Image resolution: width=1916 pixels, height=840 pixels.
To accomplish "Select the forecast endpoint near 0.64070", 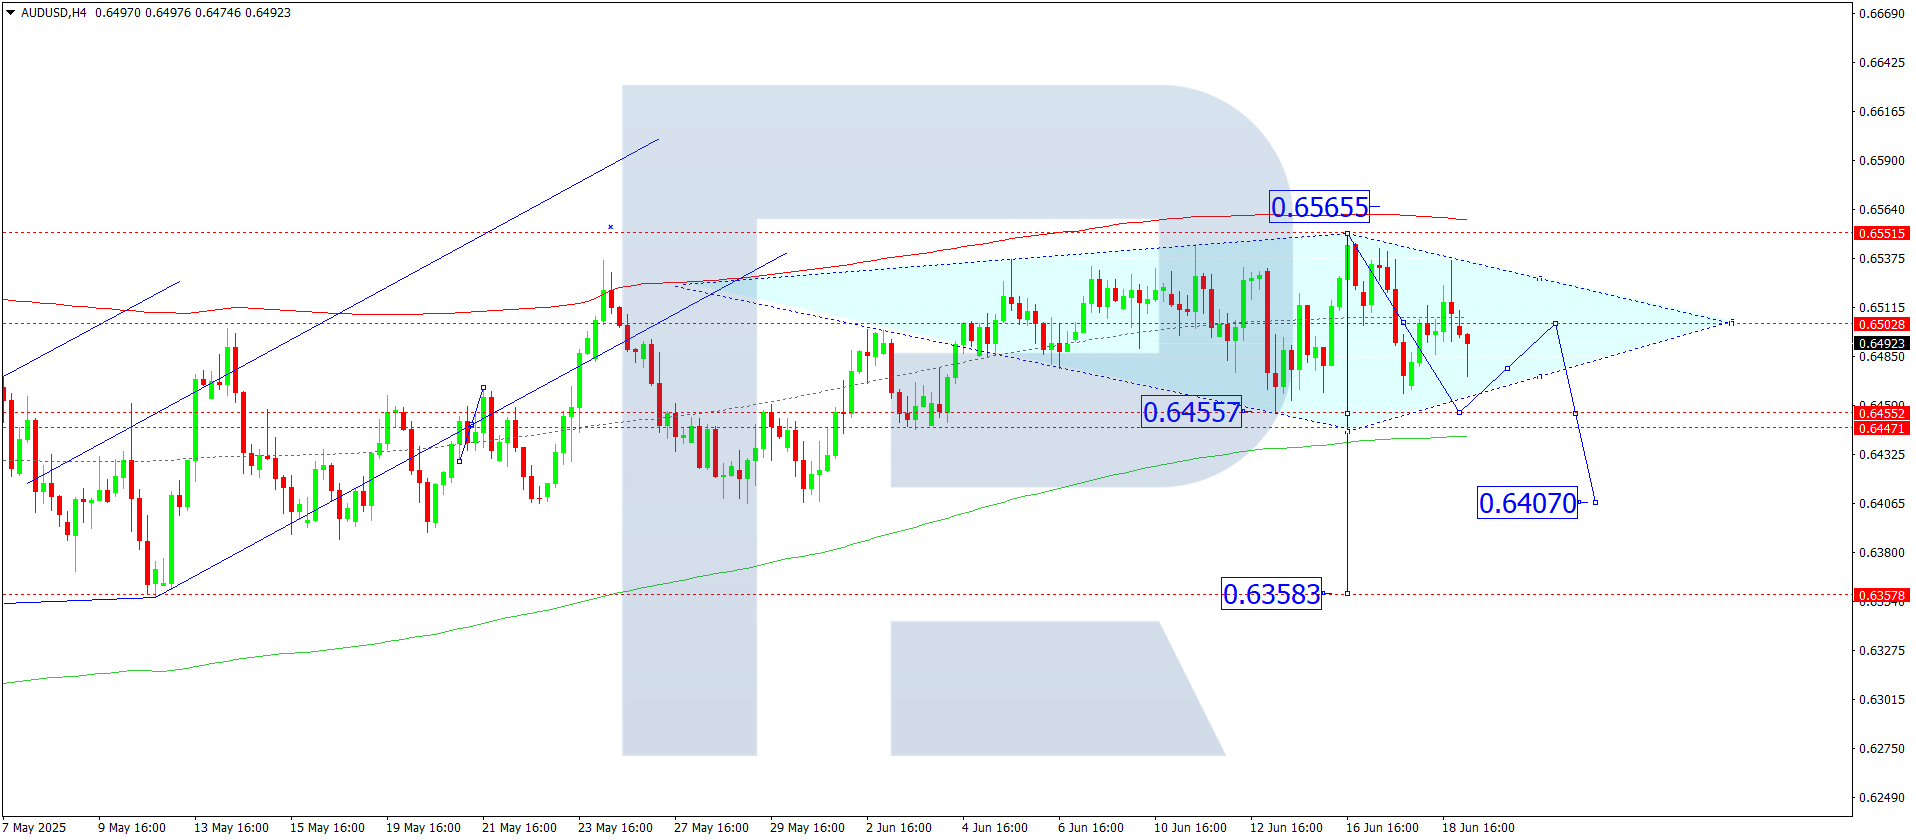I will (x=1595, y=502).
